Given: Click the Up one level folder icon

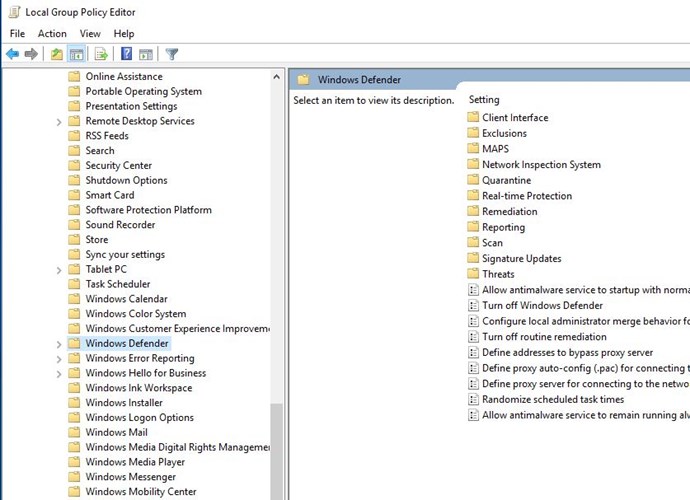Looking at the screenshot, I should click(57, 54).
